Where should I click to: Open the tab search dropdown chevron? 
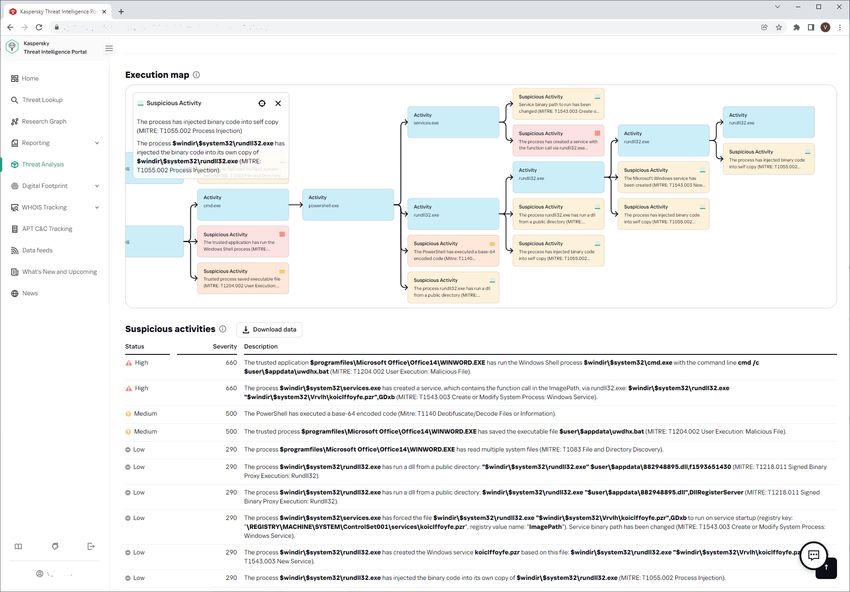(777, 7)
